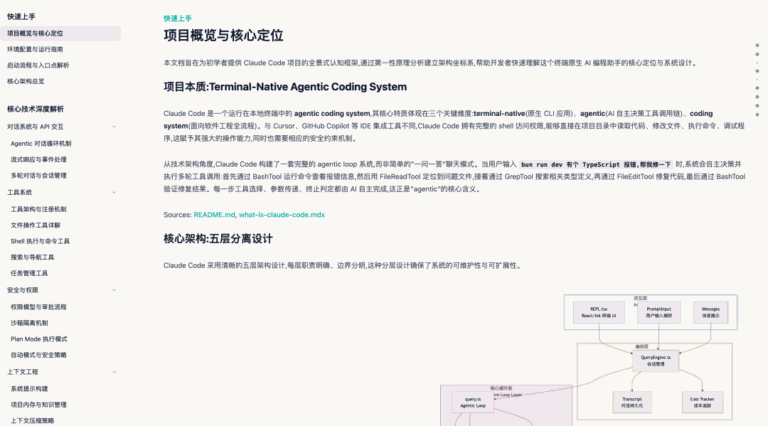Click the 快速上手 breadcrumb above title
Viewport: 768px width, 426px height.
177,18
